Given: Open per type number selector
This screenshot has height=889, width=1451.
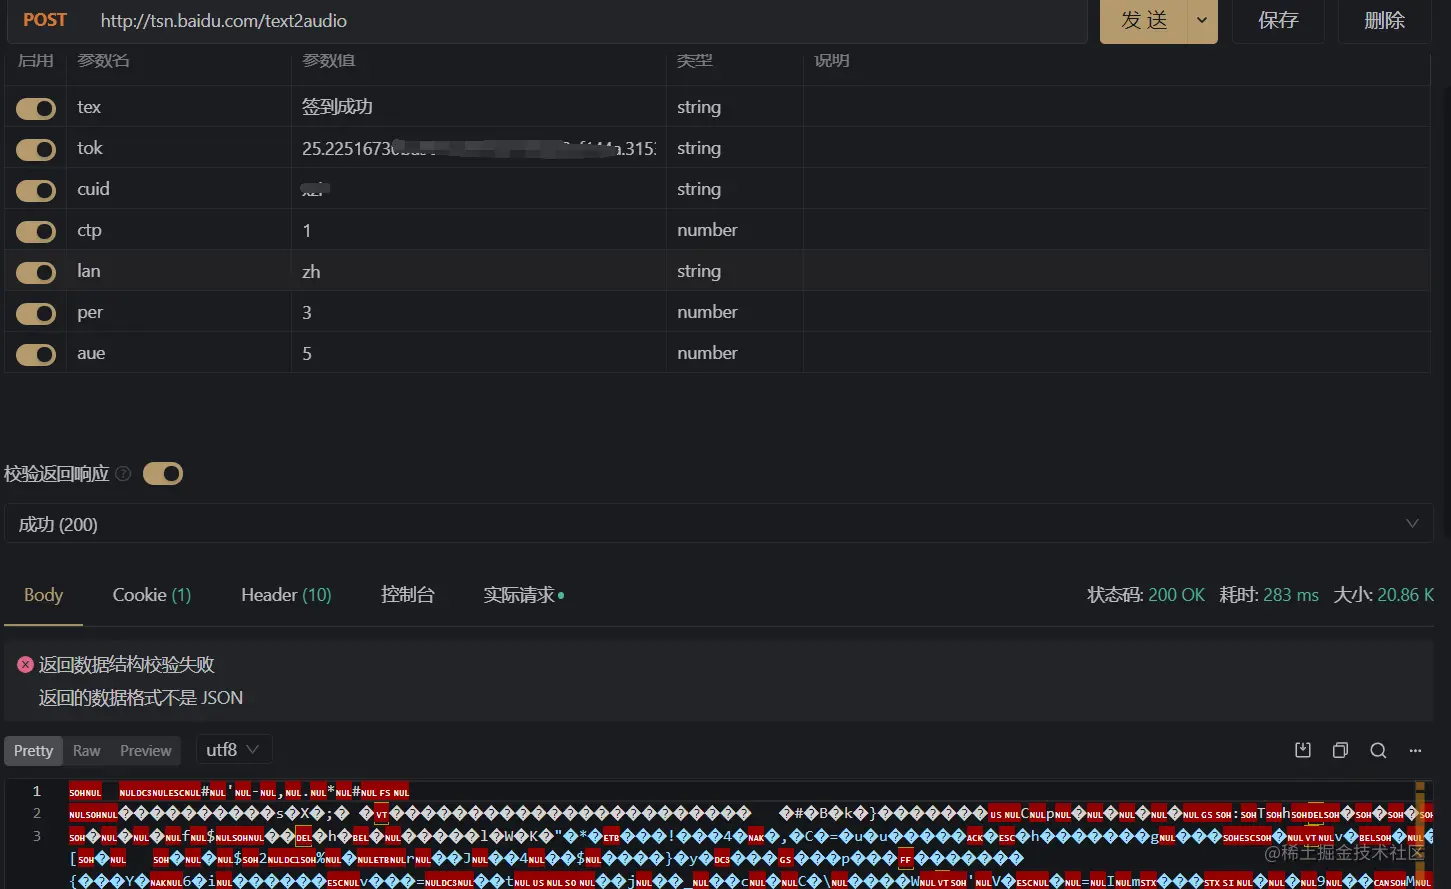Looking at the screenshot, I should click(734, 312).
